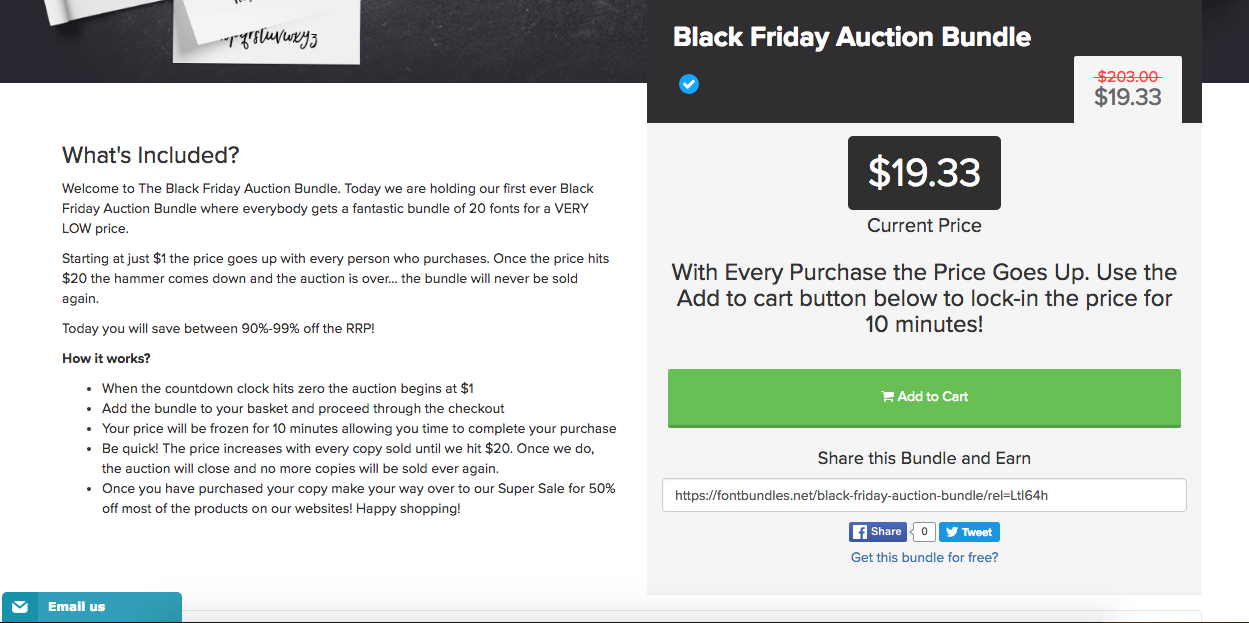Click the "Current Price" label
Image resolution: width=1249 pixels, height=623 pixels.
click(924, 225)
